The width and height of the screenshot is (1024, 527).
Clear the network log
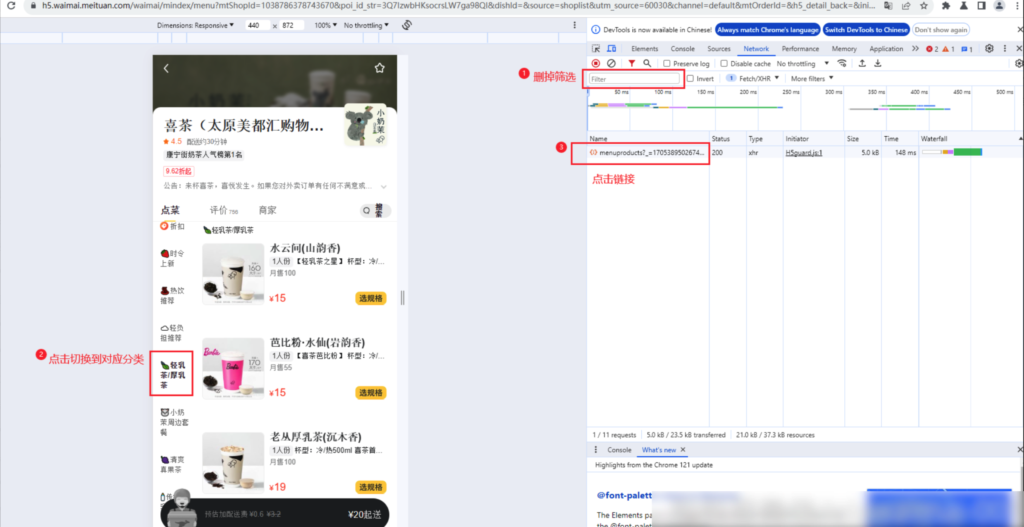pos(612,63)
